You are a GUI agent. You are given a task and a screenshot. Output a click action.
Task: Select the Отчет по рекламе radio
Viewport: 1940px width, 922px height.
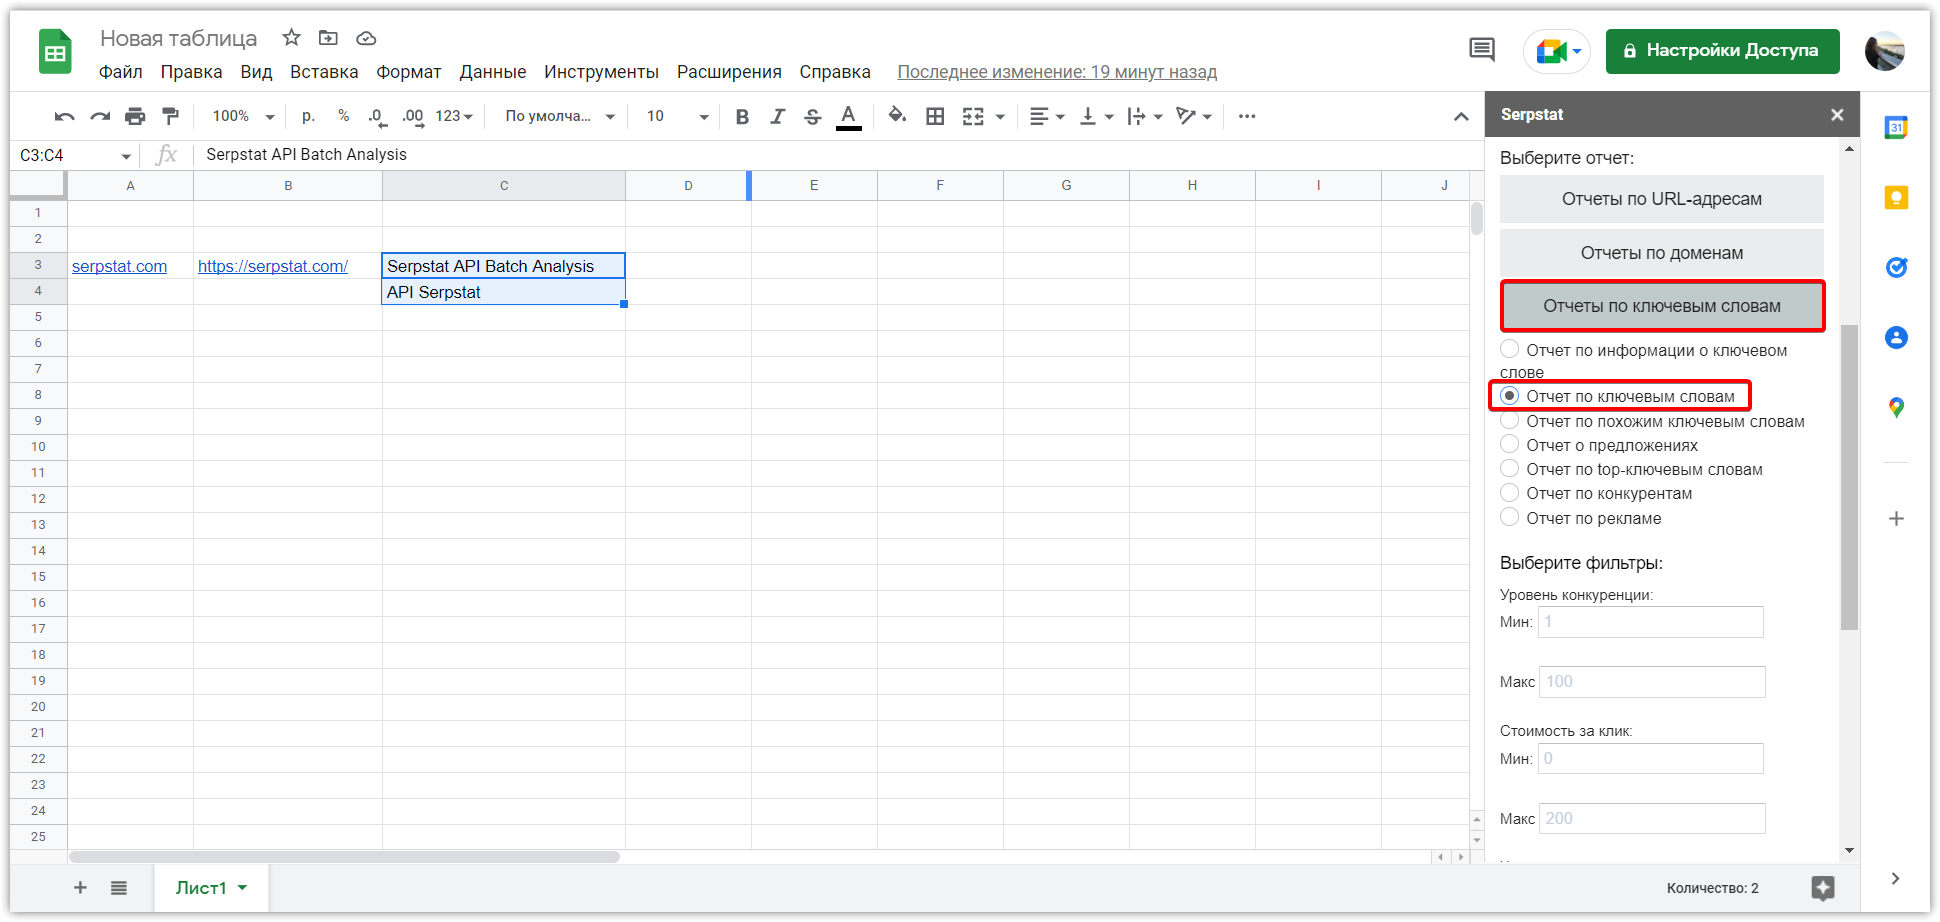(1510, 517)
